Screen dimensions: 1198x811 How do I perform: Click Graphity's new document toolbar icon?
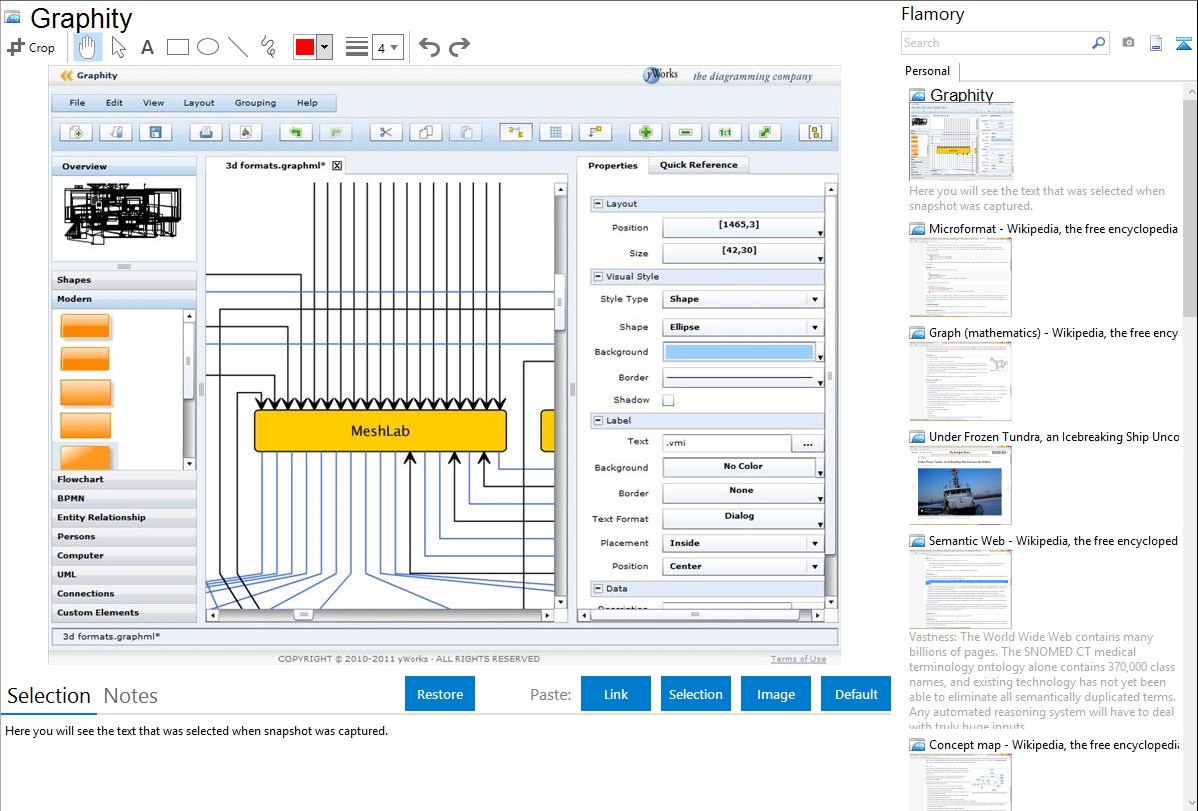pyautogui.click(x=76, y=132)
